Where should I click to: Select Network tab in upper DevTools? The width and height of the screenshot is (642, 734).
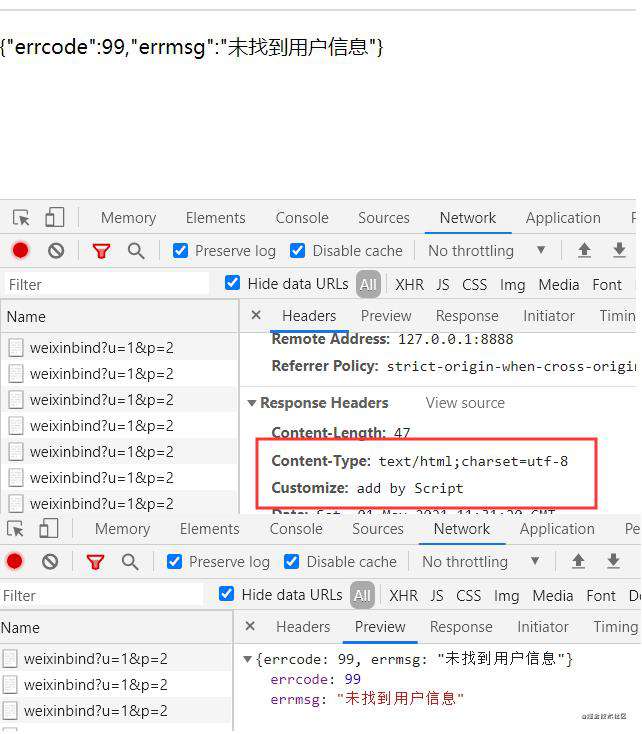(467, 218)
